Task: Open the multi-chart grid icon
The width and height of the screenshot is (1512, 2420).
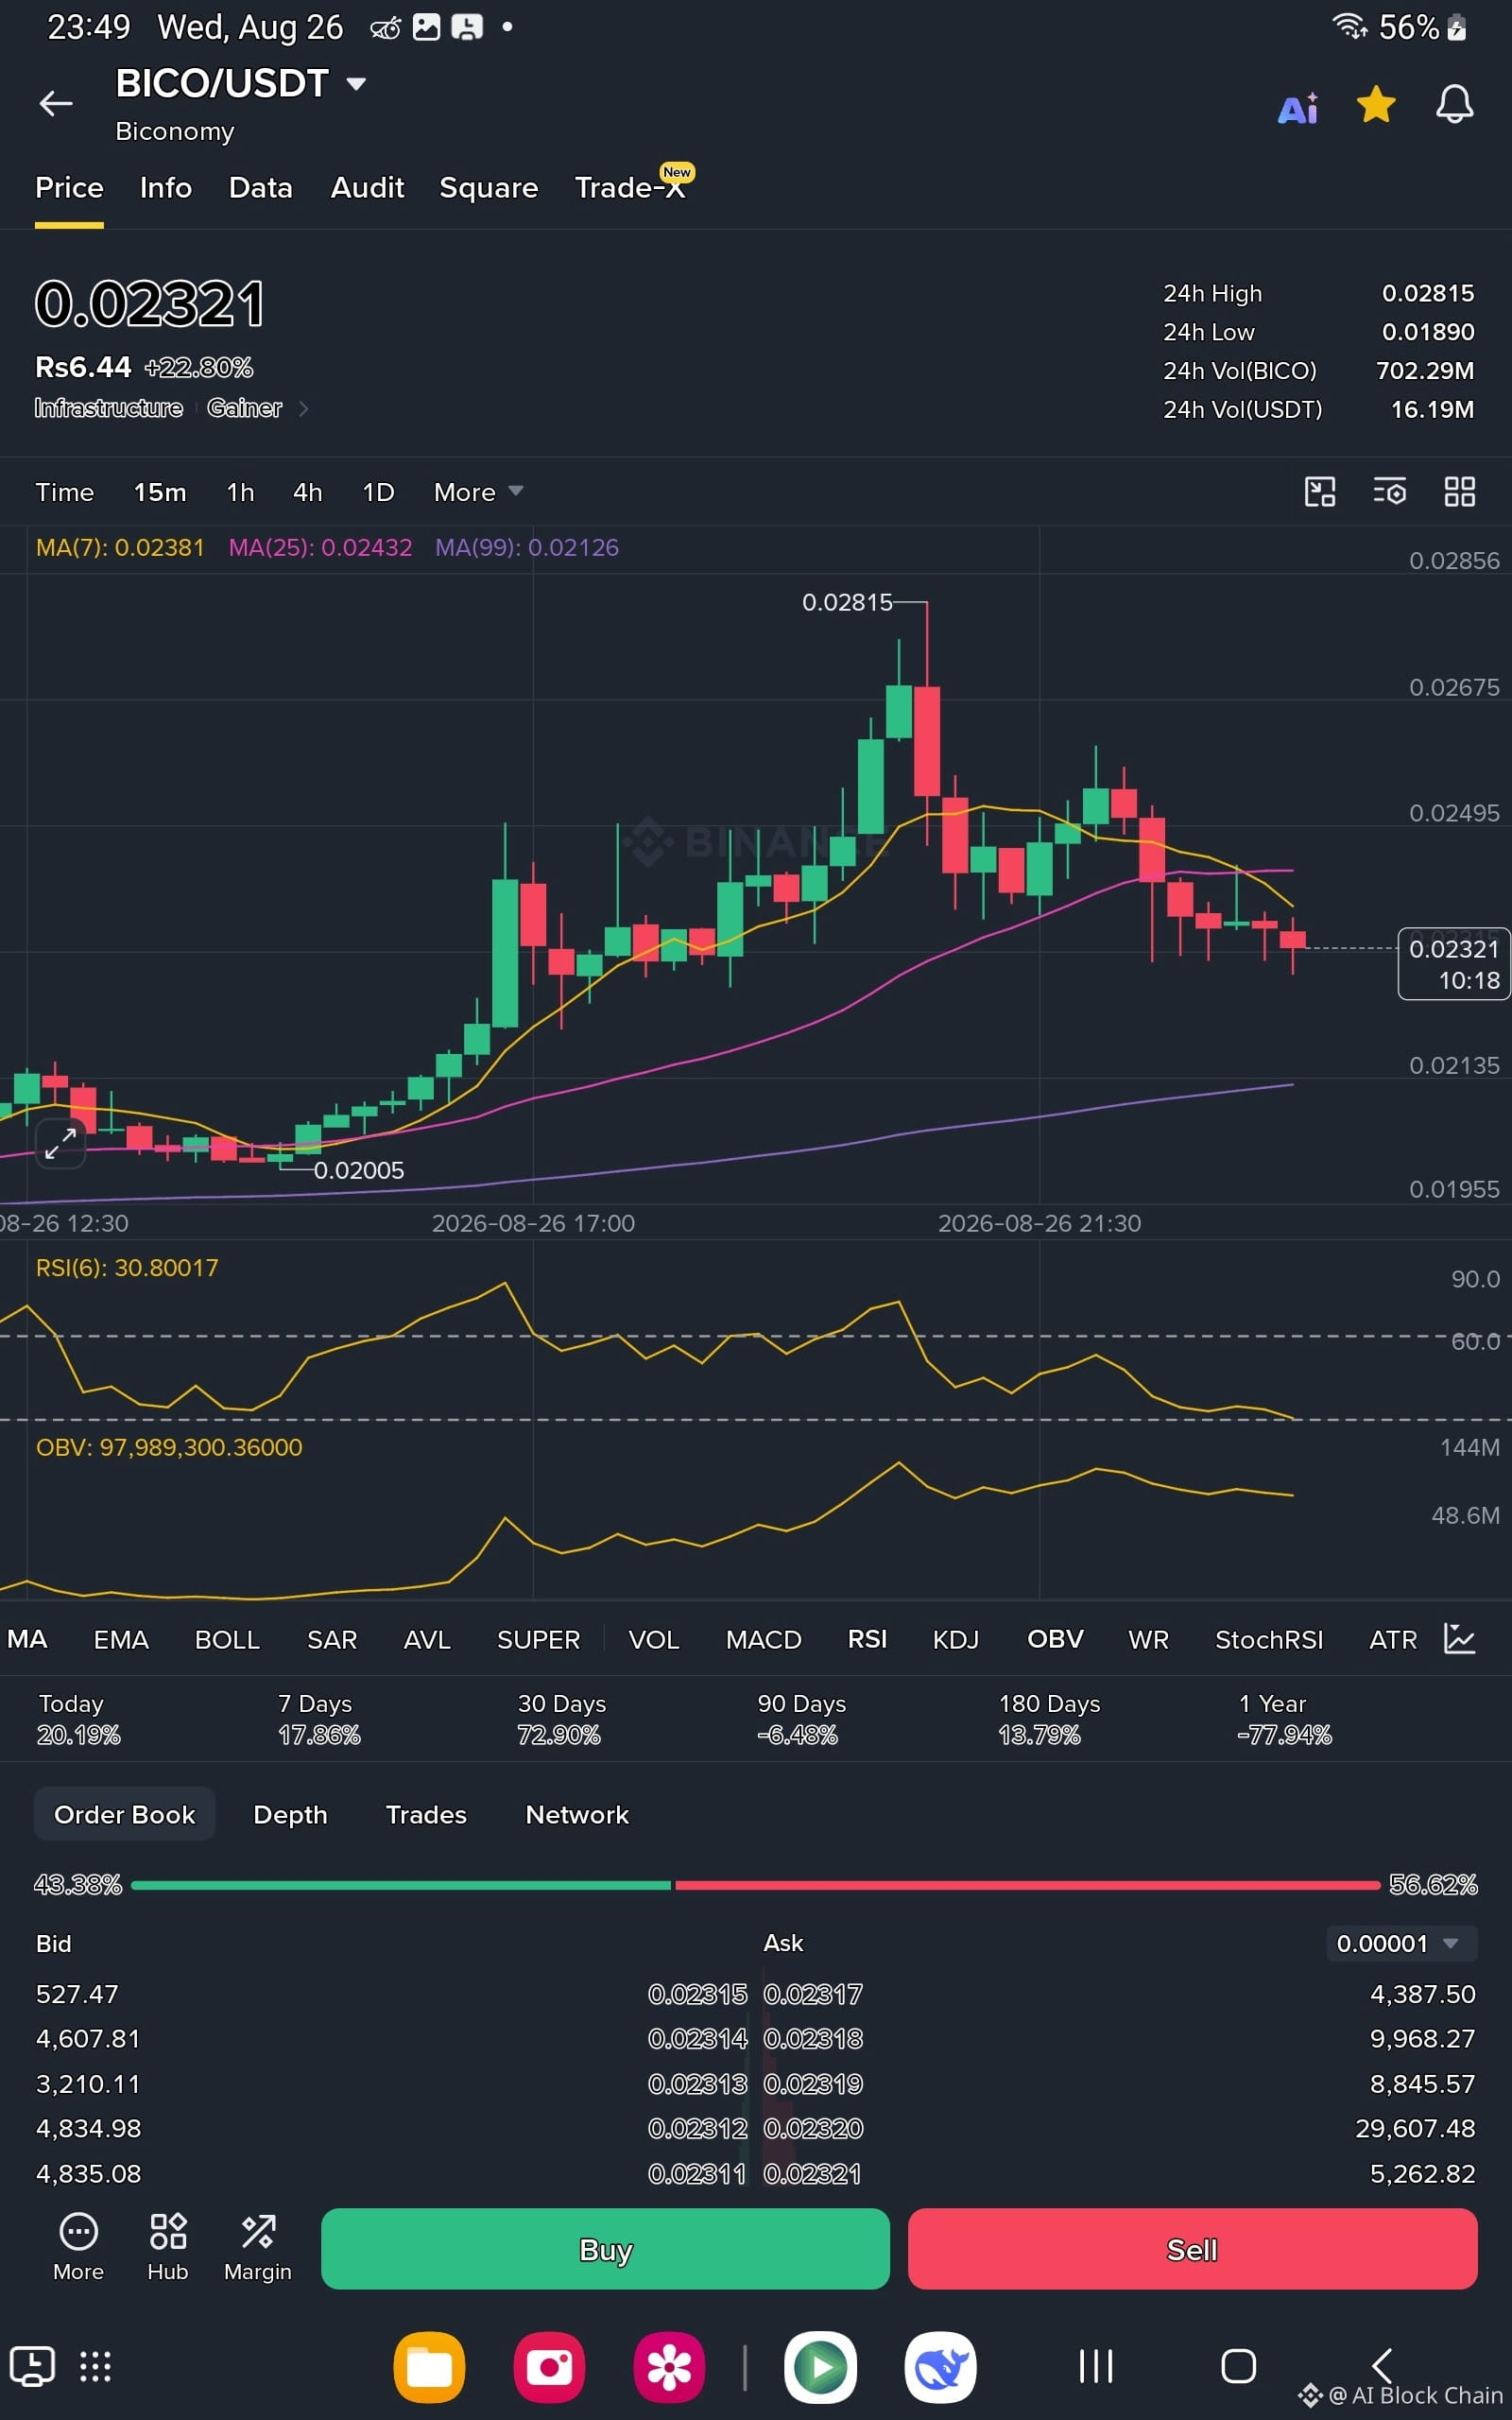Action: 1460,491
